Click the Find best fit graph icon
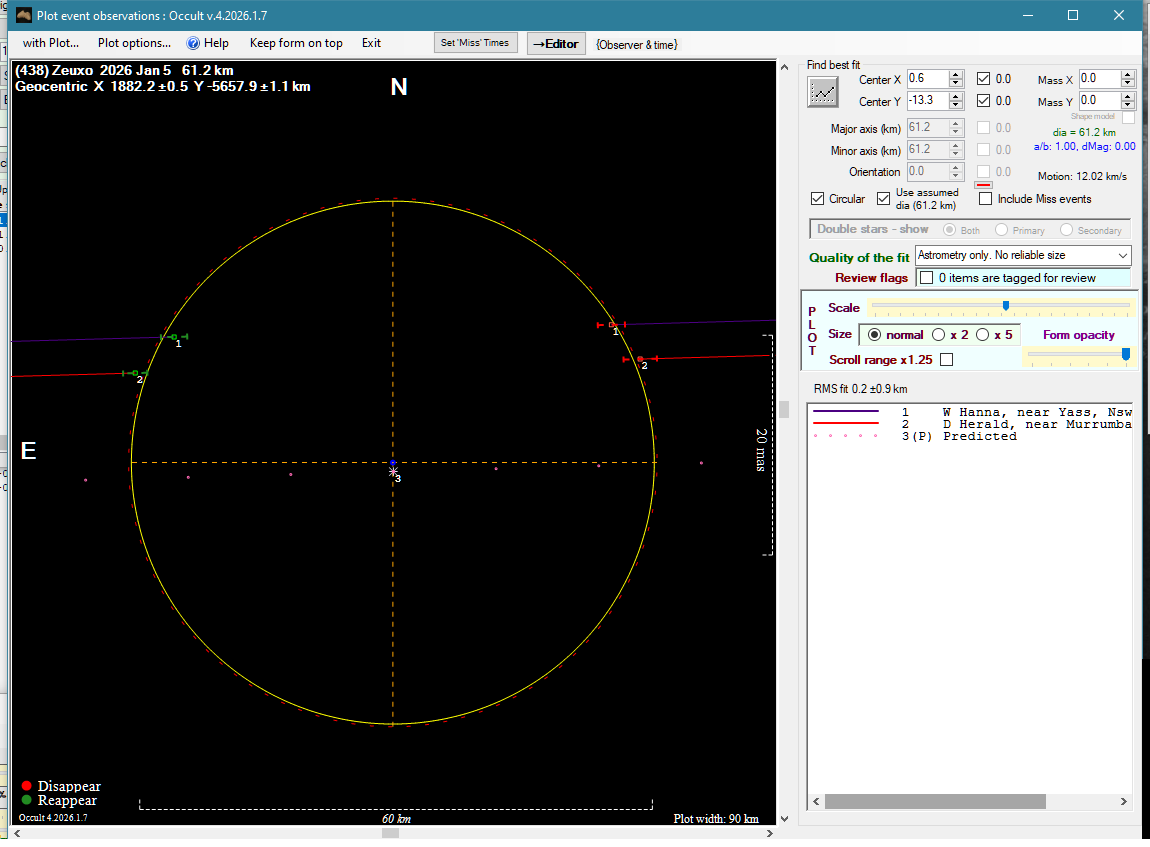Image resolution: width=1150 pixels, height=847 pixels. coord(823,92)
